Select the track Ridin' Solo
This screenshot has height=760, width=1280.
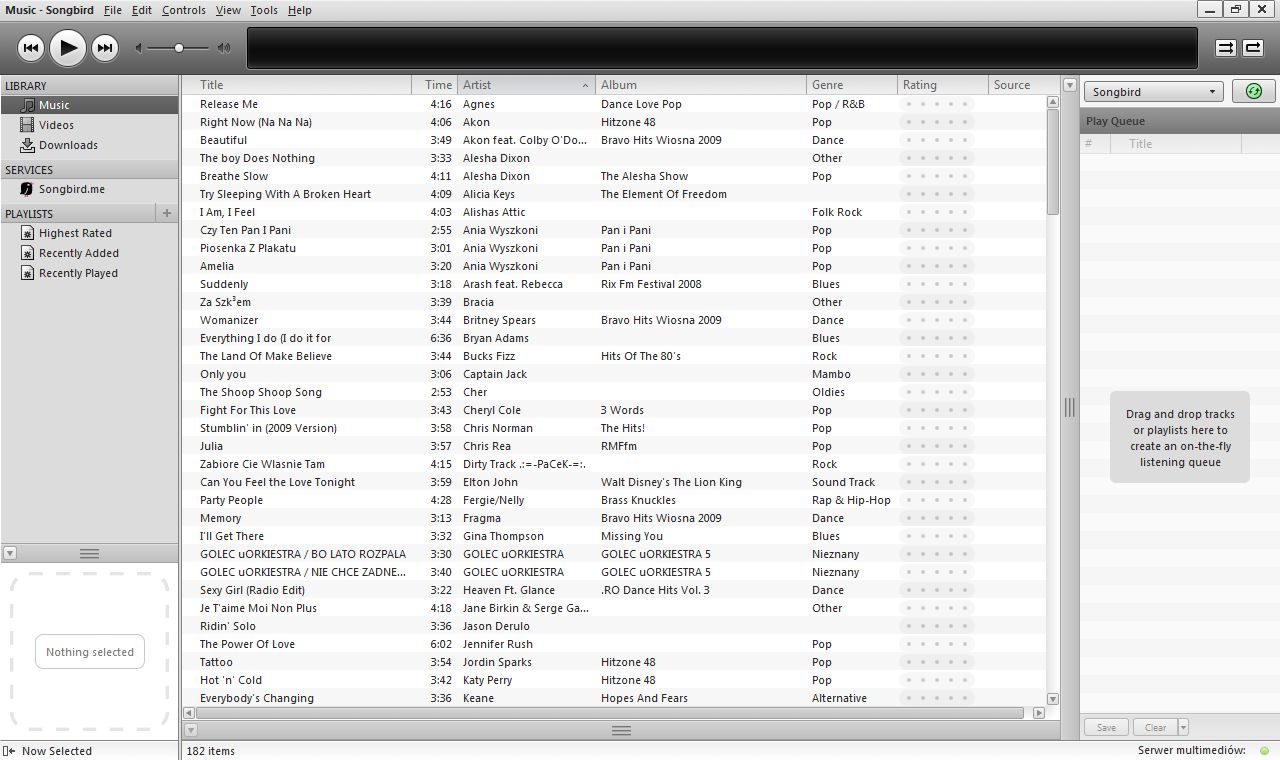pyautogui.click(x=227, y=626)
